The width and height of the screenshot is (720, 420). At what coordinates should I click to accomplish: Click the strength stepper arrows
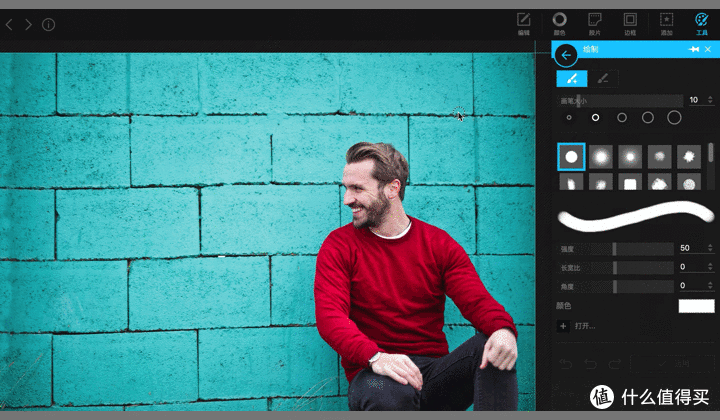pos(710,248)
